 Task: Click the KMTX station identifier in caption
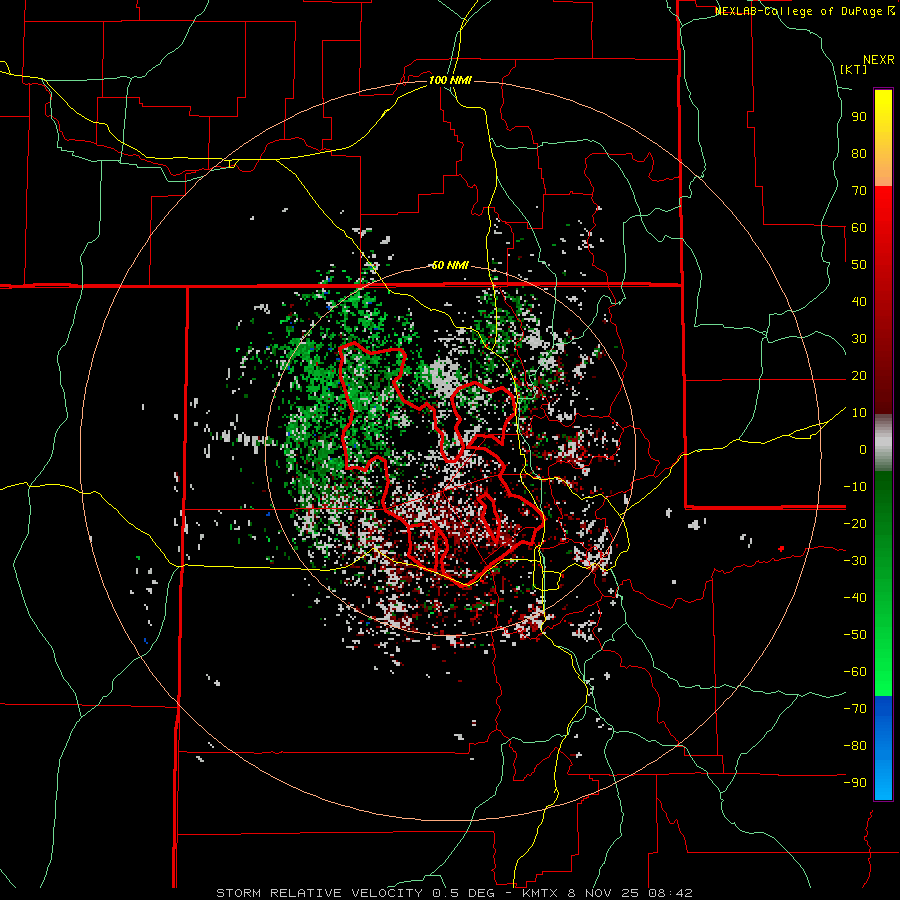[x=542, y=893]
